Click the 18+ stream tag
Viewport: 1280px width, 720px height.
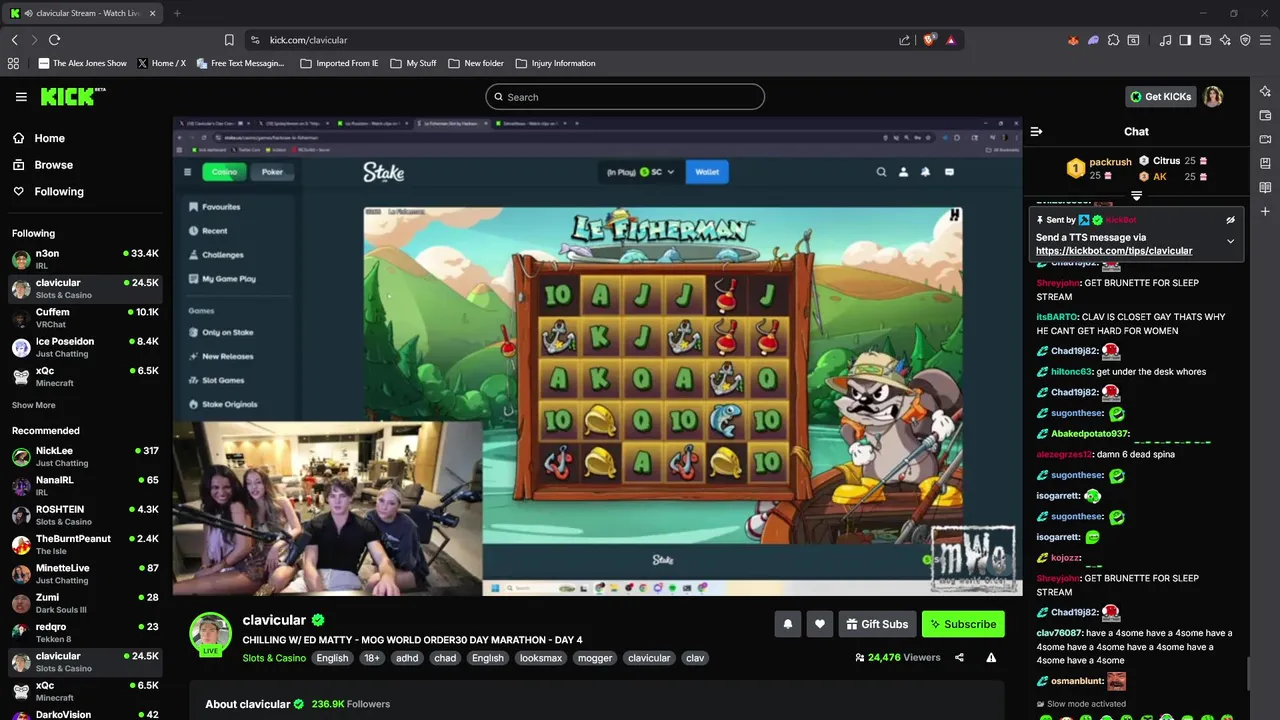(x=372, y=658)
